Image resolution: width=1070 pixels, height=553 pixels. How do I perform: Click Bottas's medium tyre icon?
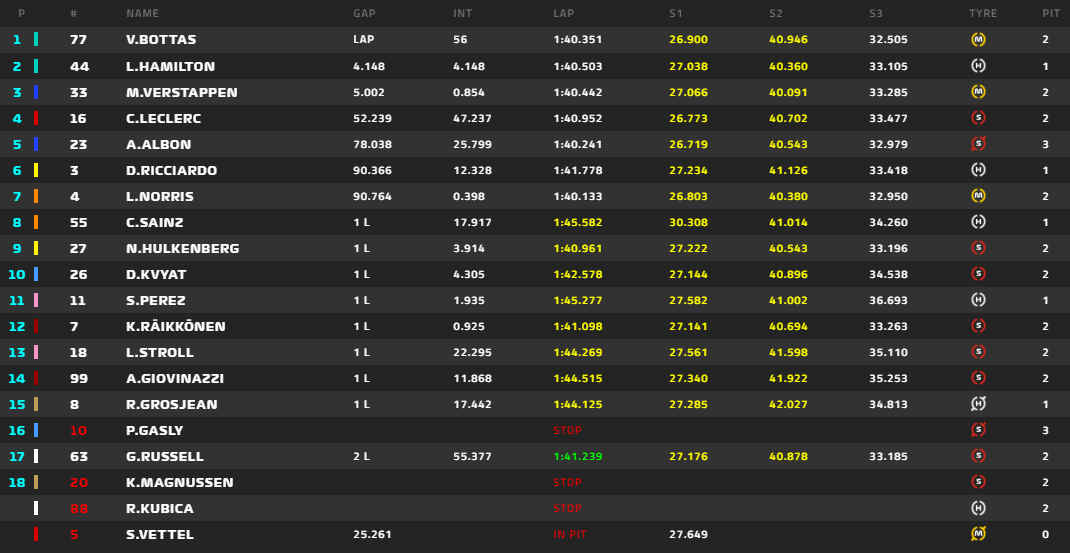pos(978,40)
